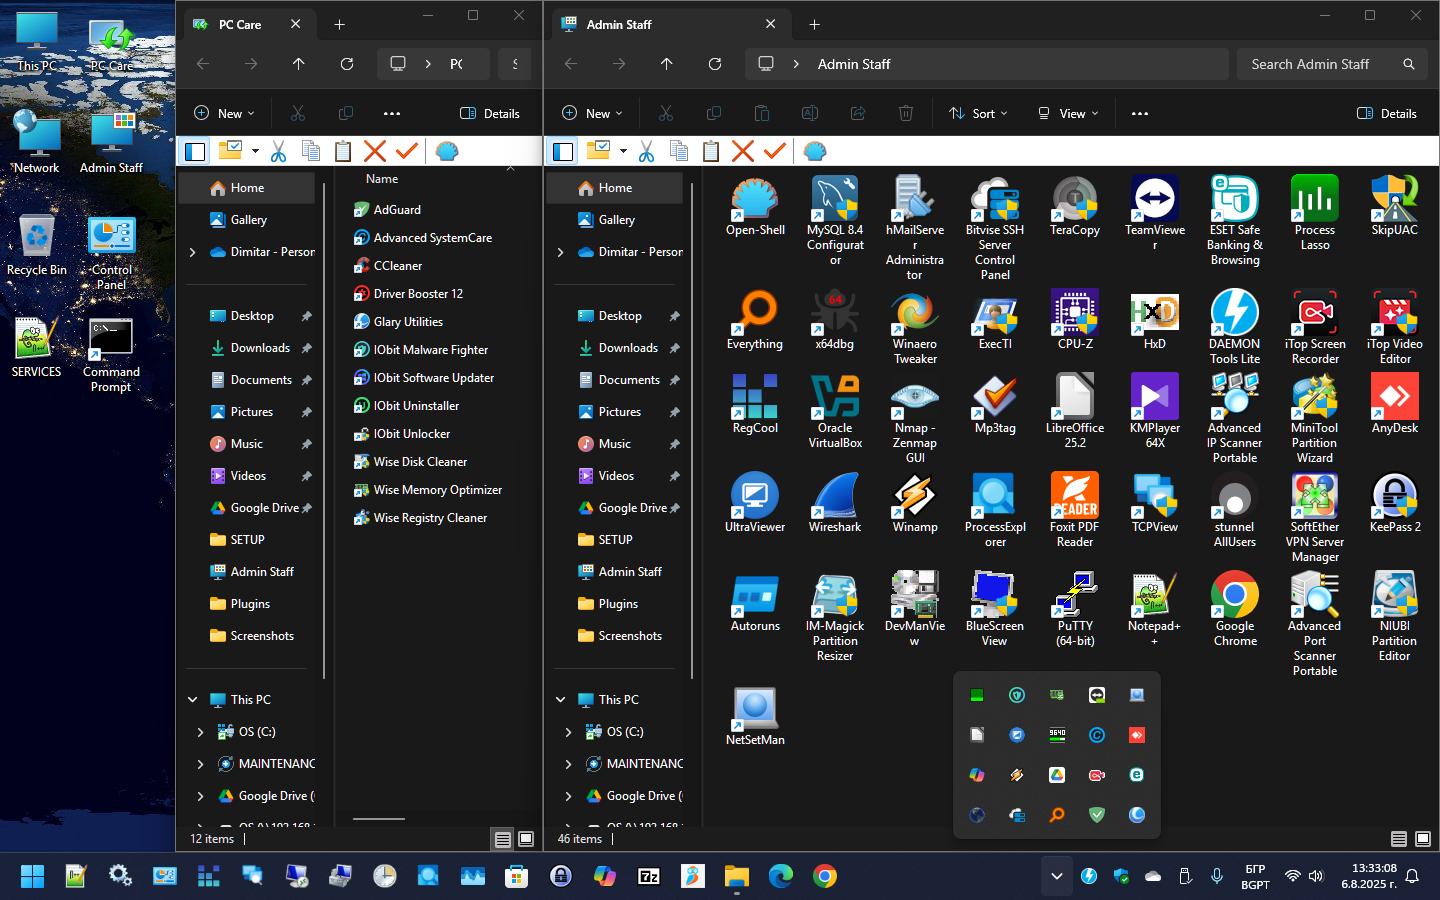
Task: Open the SkipUAC shortcut
Action: (1394, 205)
